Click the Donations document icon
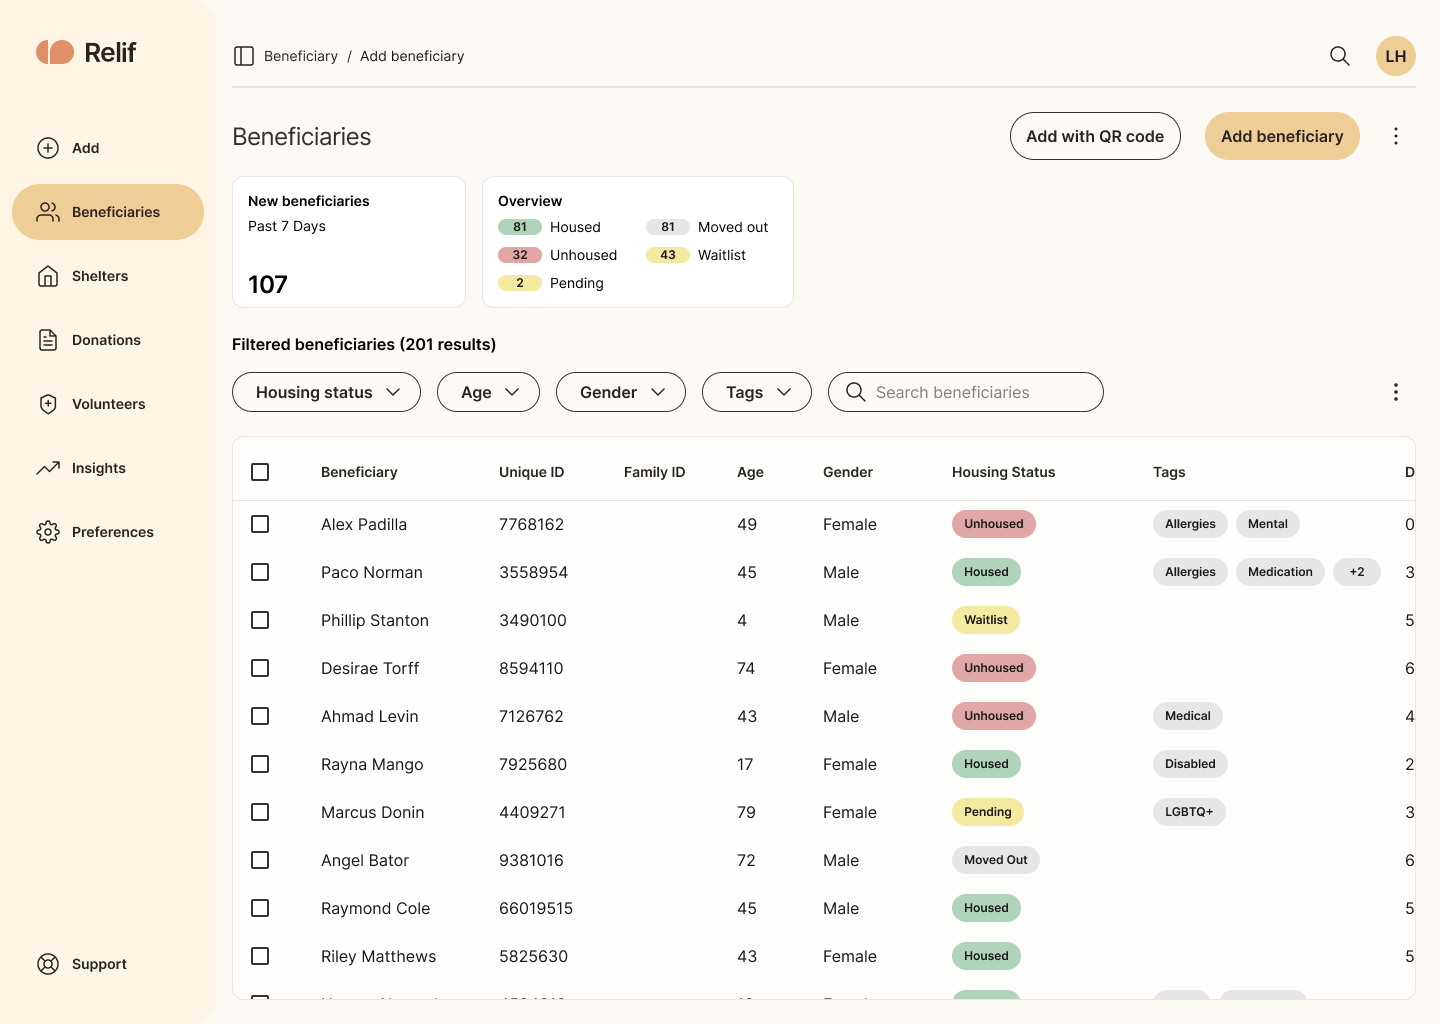Viewport: 1440px width, 1024px height. tap(48, 340)
